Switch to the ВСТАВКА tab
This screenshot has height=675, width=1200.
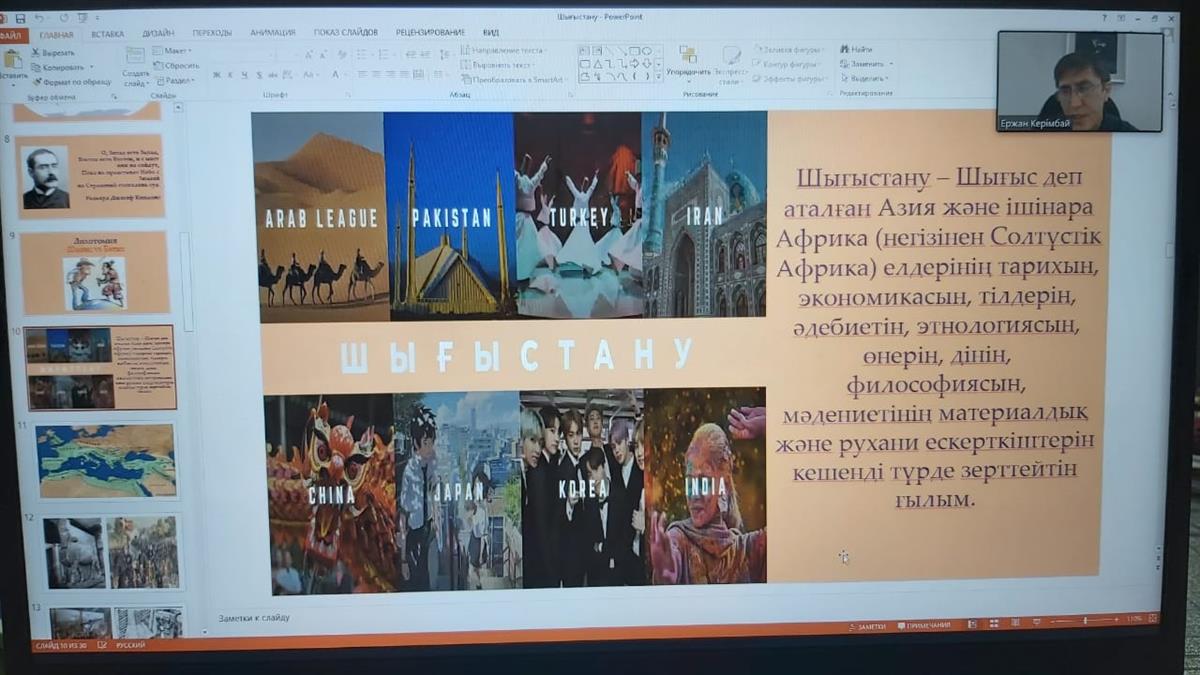click(x=107, y=34)
